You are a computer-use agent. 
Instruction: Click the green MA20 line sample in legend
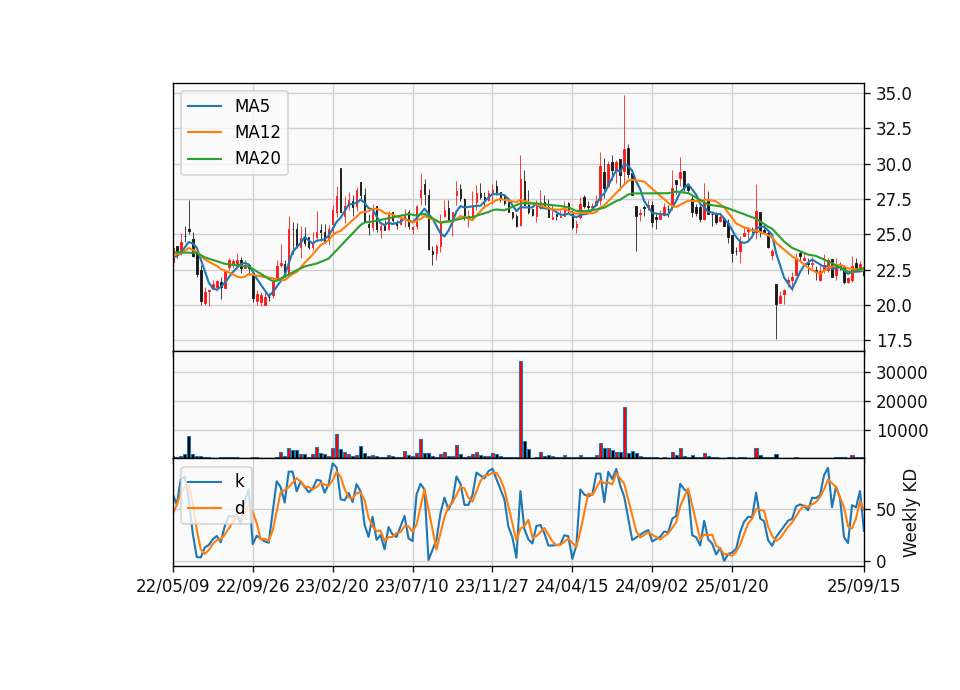204,158
